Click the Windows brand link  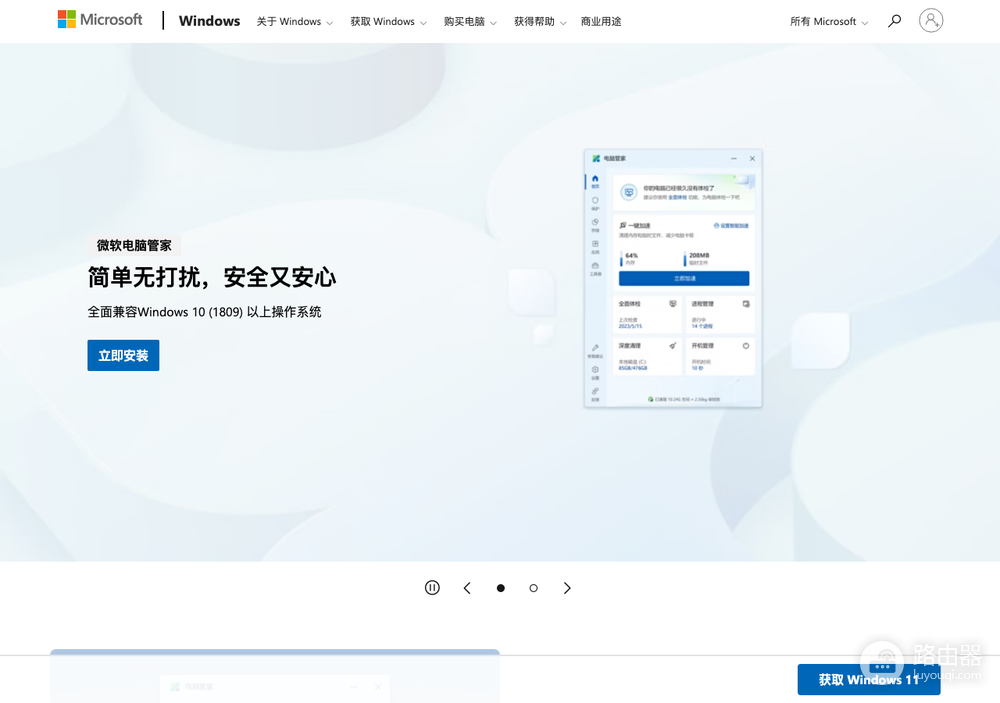click(x=209, y=21)
